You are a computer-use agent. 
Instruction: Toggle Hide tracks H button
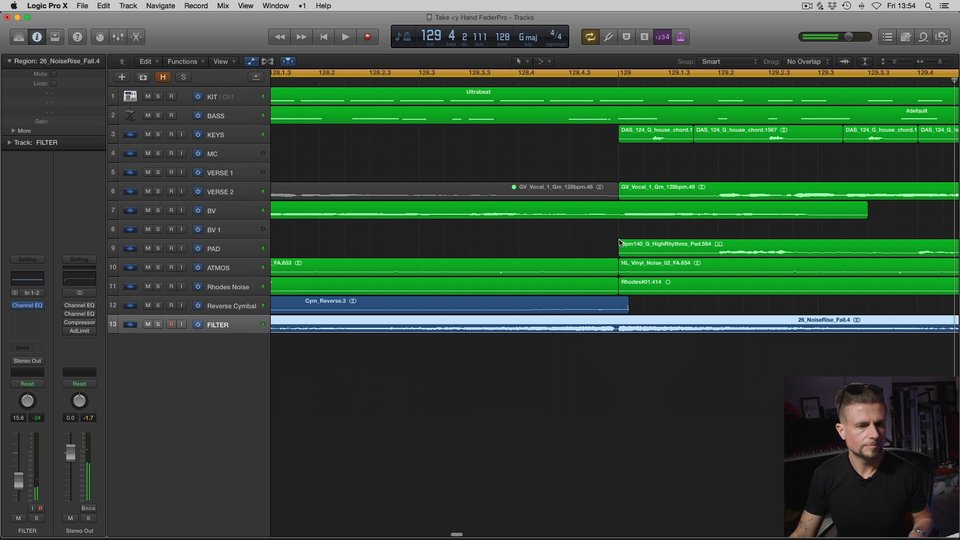click(x=163, y=77)
